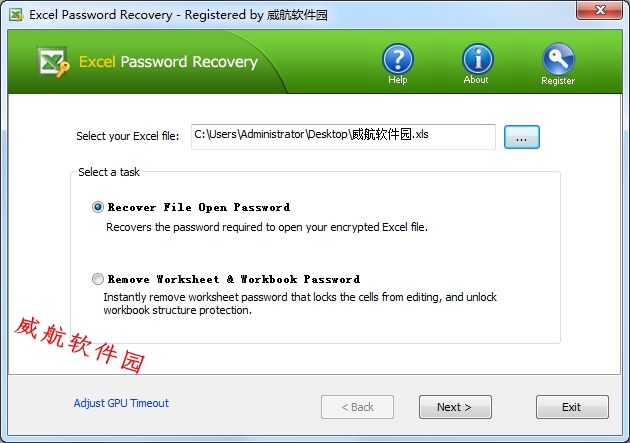Screen dimensions: 630x443
Task: Open the Register key icon
Action: tap(558, 59)
